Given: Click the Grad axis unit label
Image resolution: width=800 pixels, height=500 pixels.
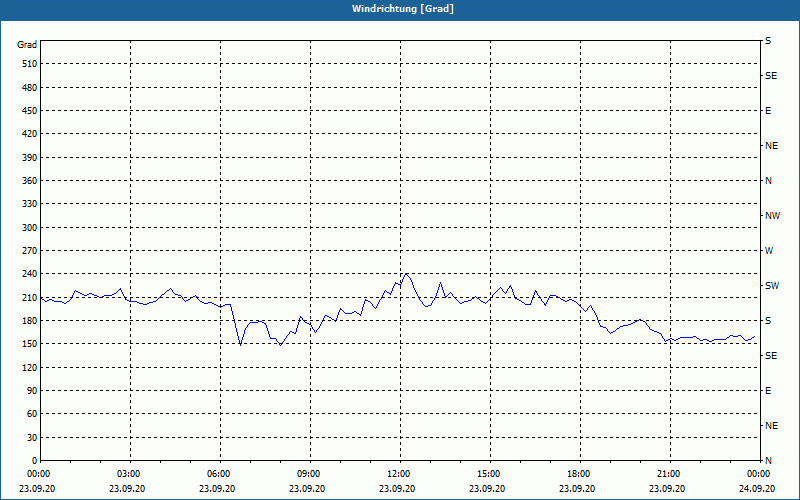Looking at the screenshot, I should tap(27, 45).
